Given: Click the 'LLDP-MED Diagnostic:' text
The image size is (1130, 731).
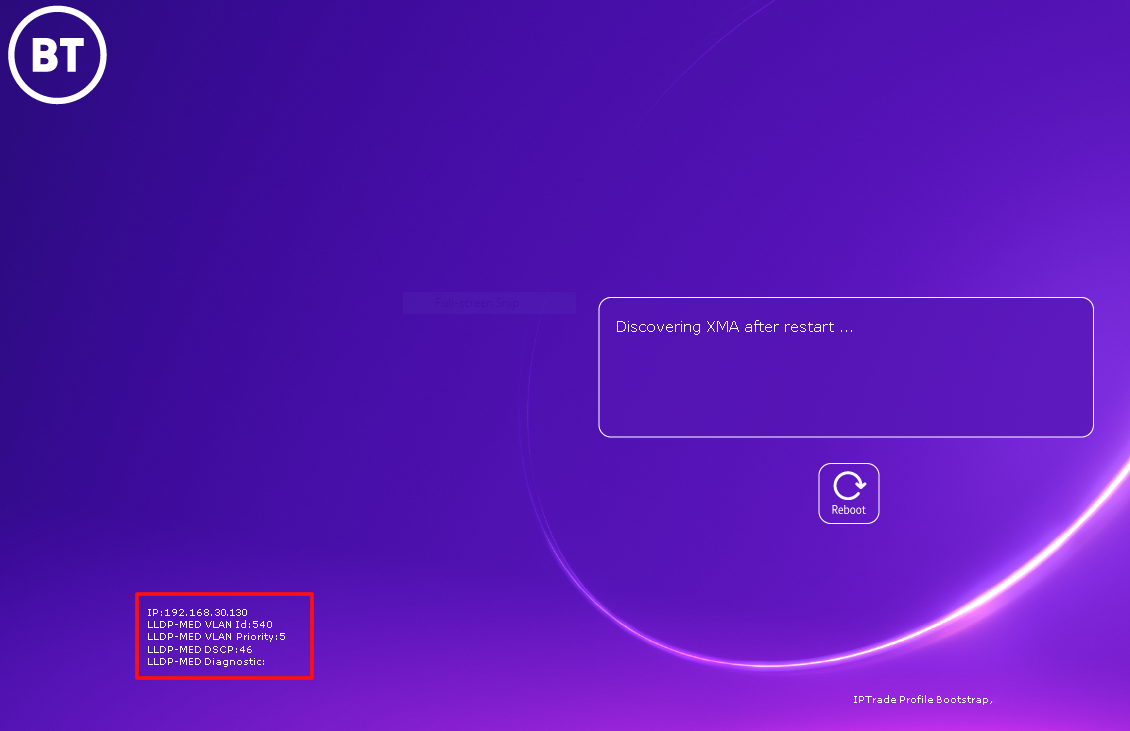Looking at the screenshot, I should (206, 662).
